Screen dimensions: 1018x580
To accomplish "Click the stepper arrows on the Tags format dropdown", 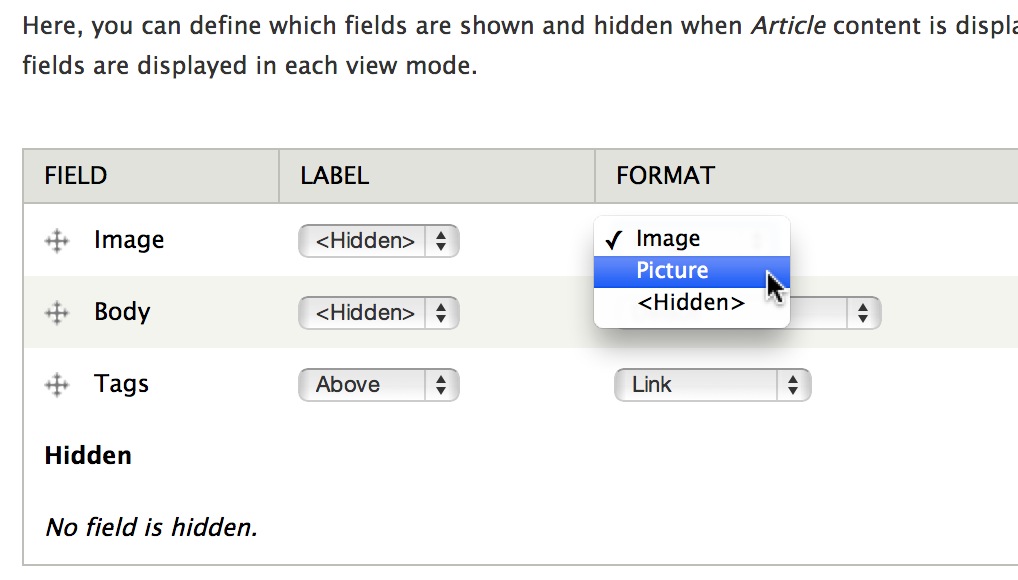I will [x=793, y=384].
